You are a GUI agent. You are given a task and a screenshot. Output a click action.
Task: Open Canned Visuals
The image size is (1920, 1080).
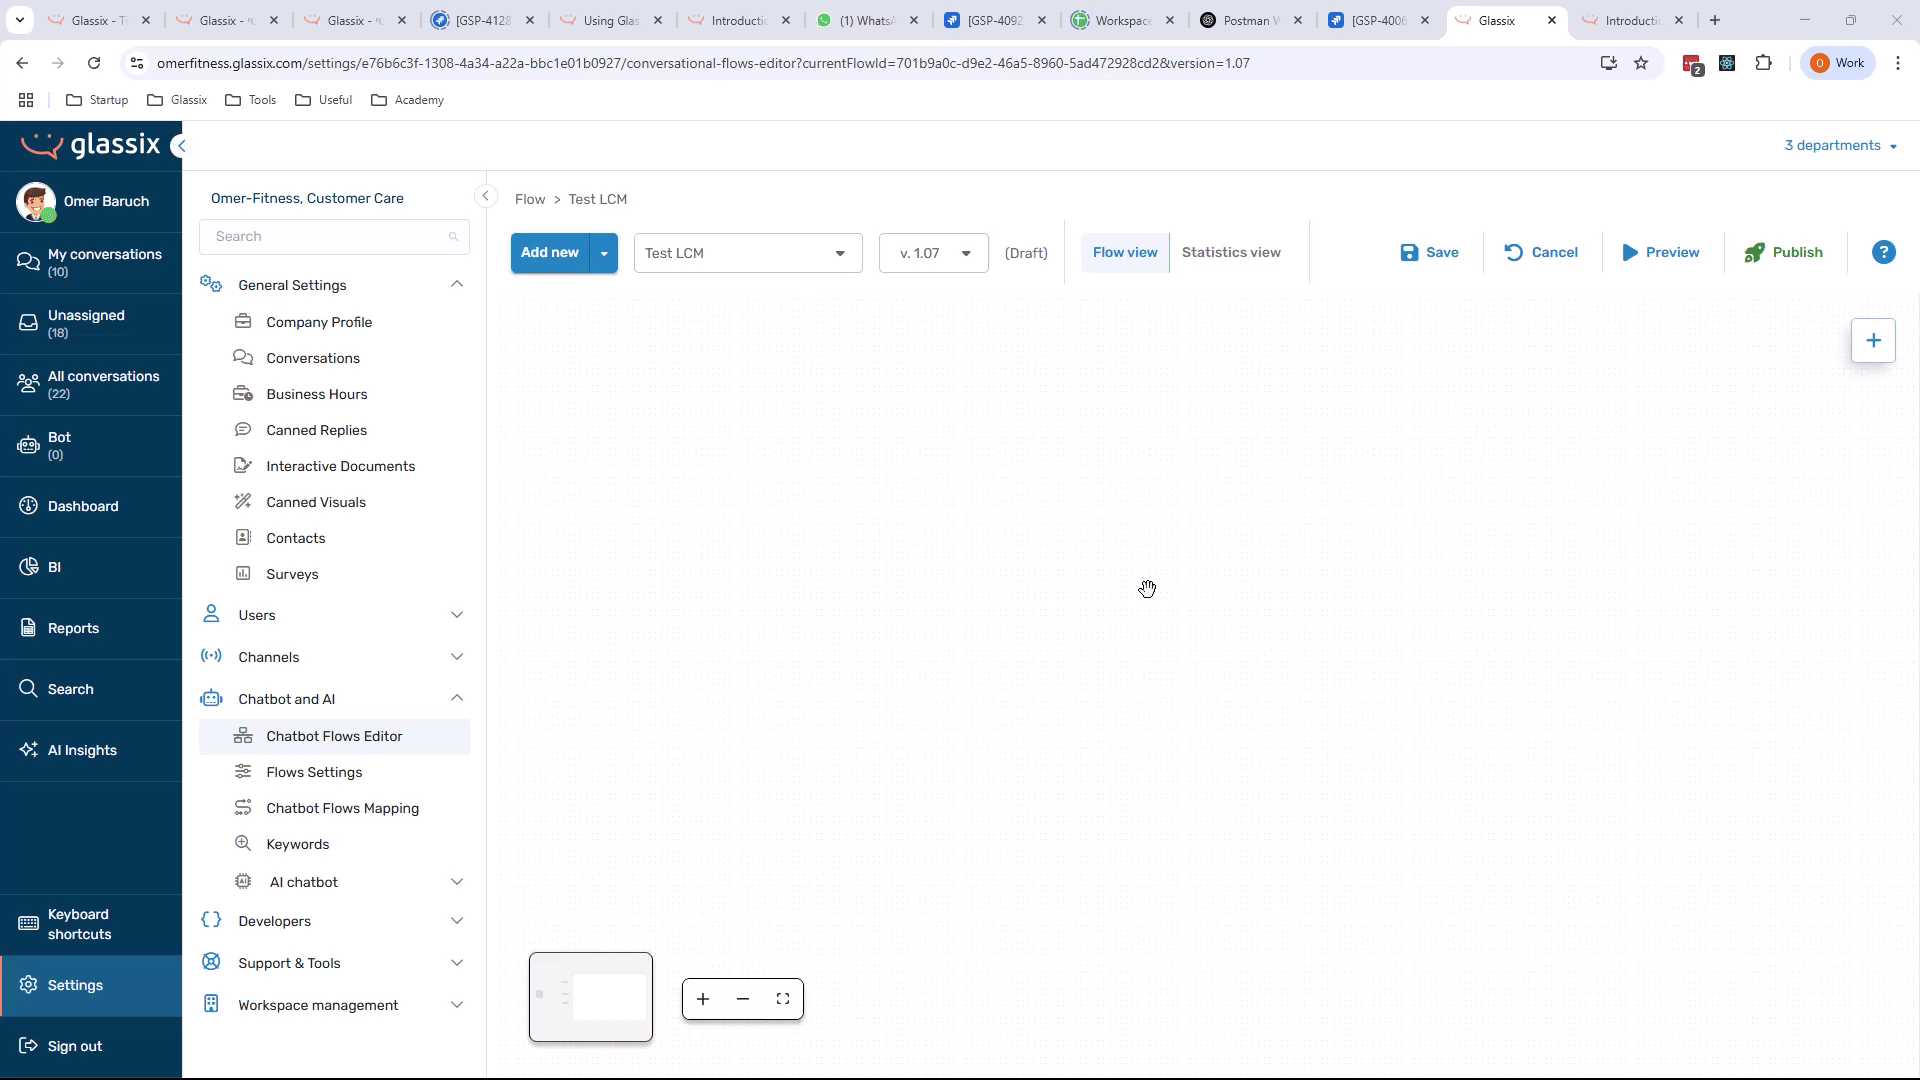(x=335, y=502)
